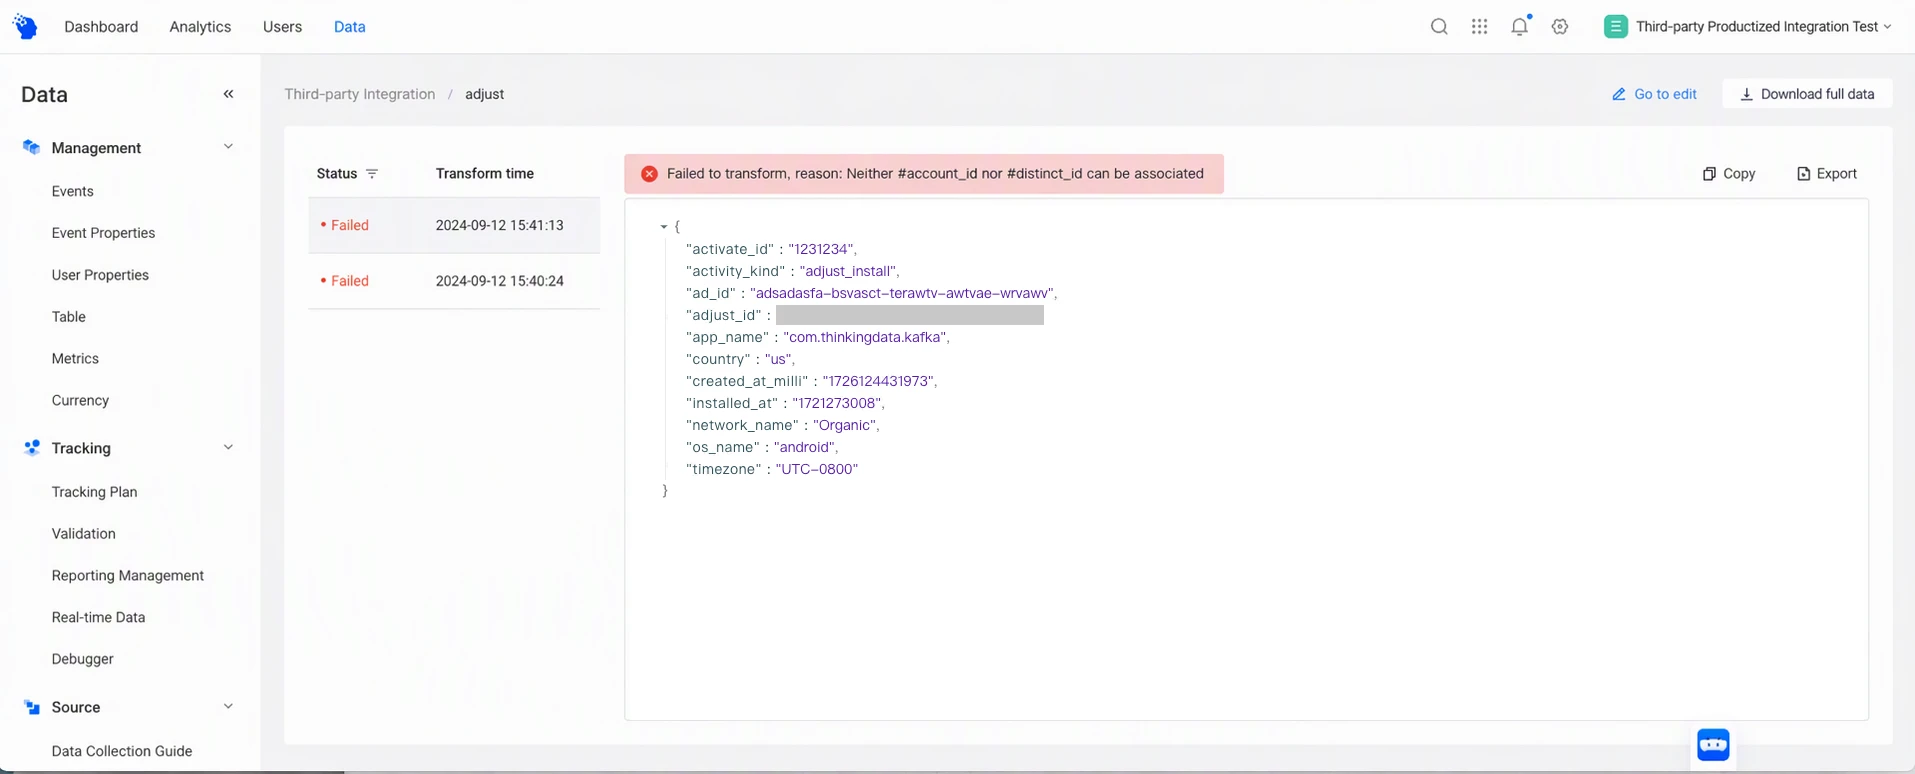Switch to the Data tab
This screenshot has width=1915, height=774.
pos(349,27)
